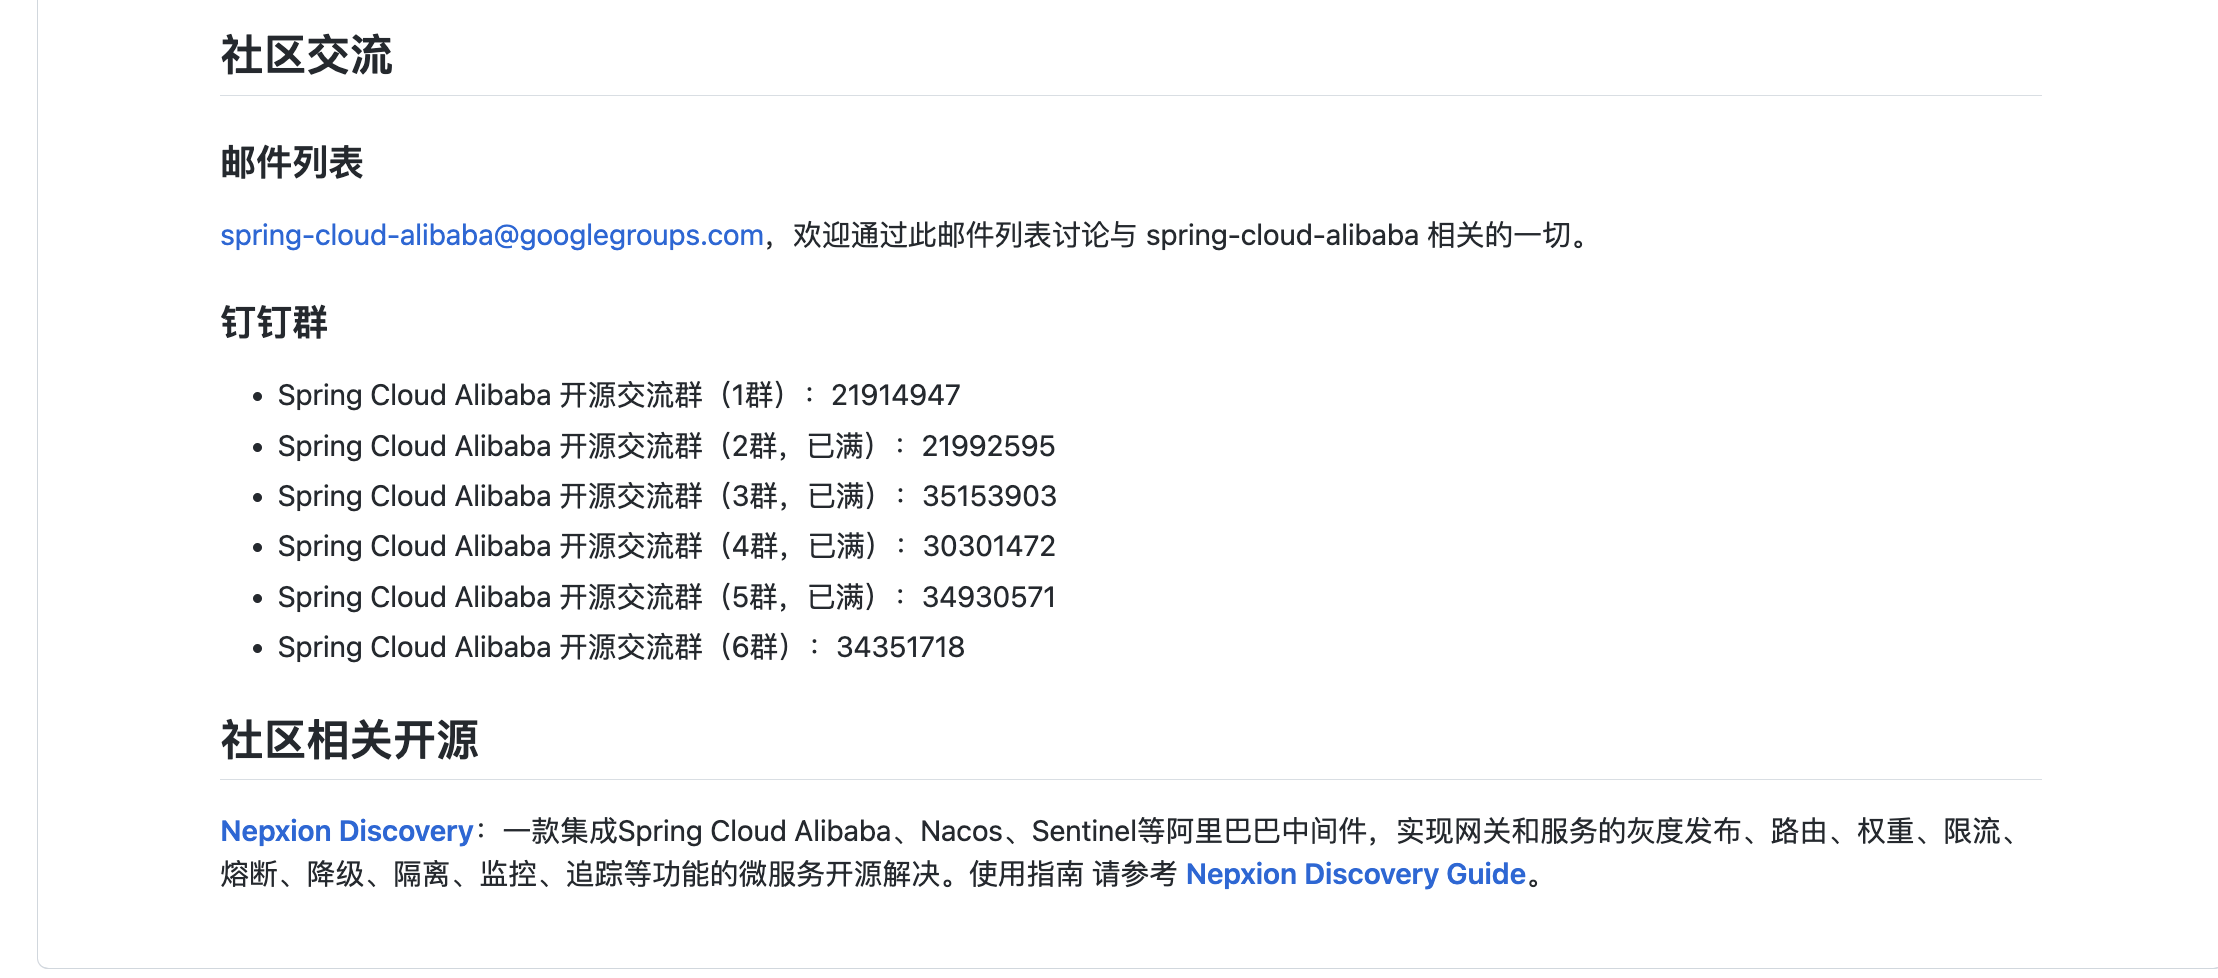Image resolution: width=2218 pixels, height=978 pixels.
Task: Select the DingTalk group 4 number 30301472
Action: pos(988,545)
